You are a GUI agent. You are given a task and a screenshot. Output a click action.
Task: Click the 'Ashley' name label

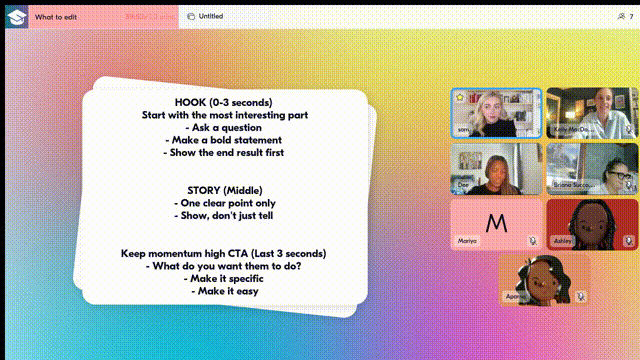pos(562,241)
